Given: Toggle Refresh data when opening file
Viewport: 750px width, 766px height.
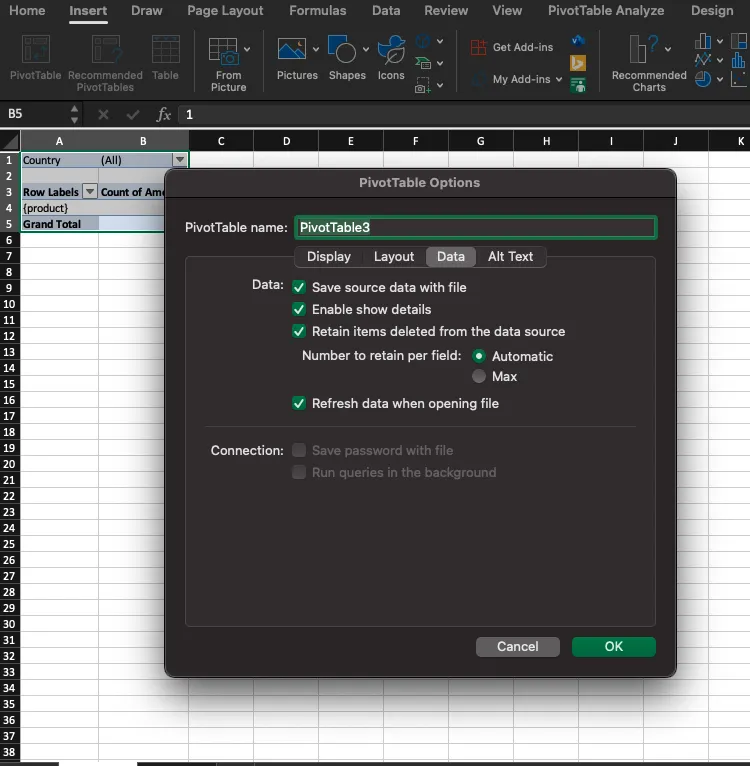Looking at the screenshot, I should (299, 404).
